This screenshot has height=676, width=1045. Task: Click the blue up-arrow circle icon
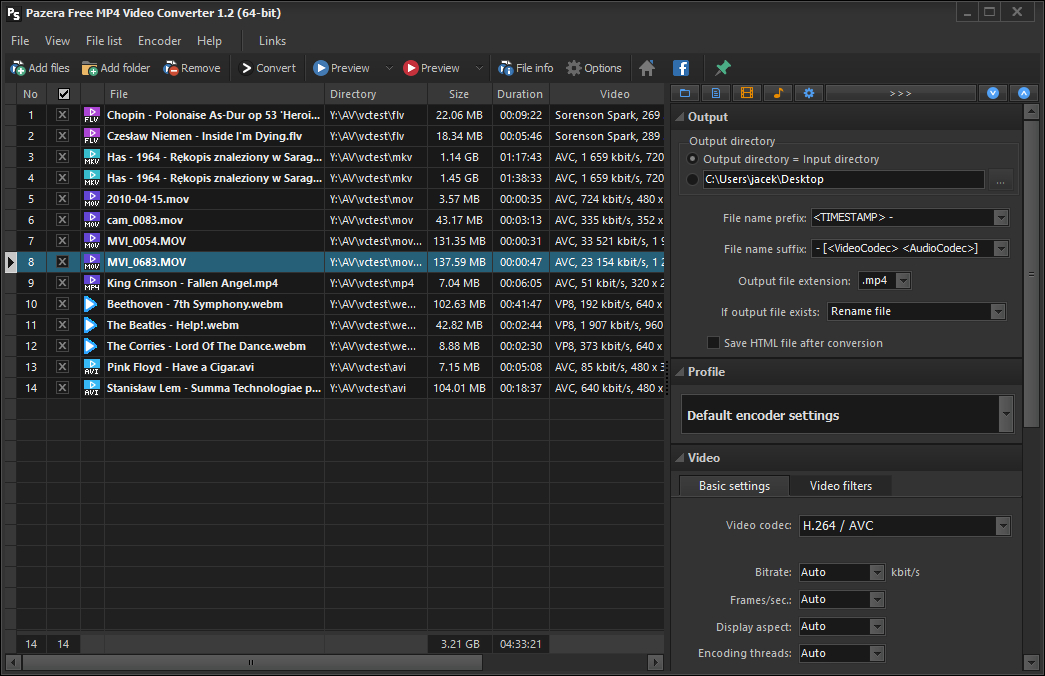(1024, 93)
